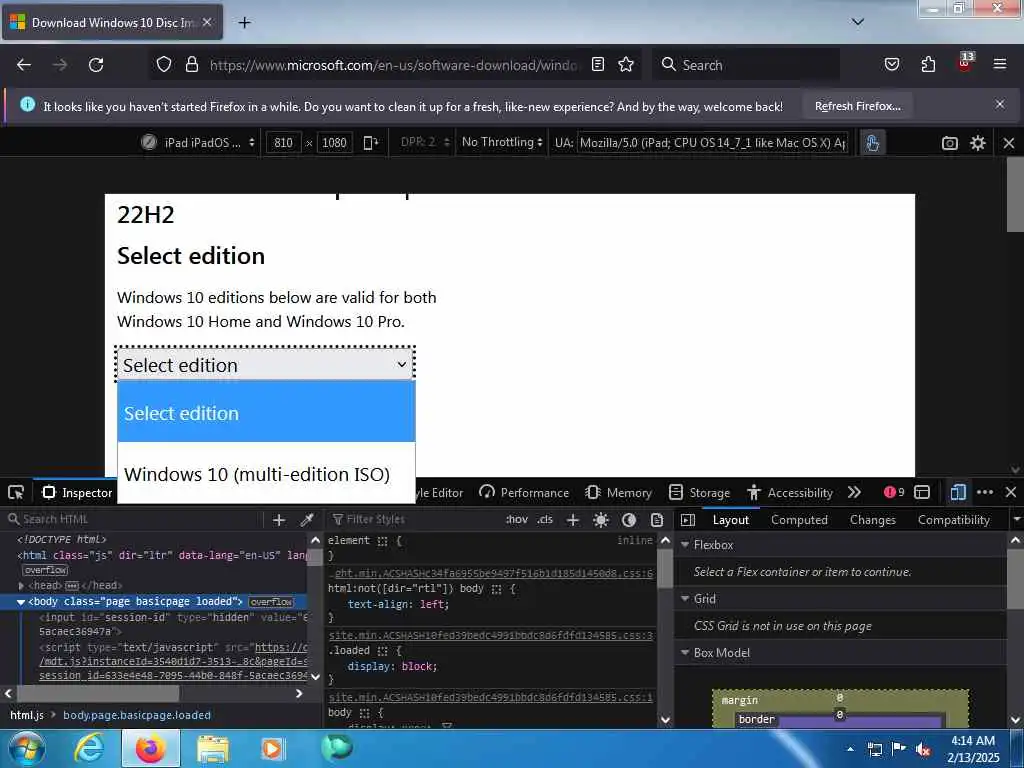Open the Firefox application menu

click(x=999, y=65)
